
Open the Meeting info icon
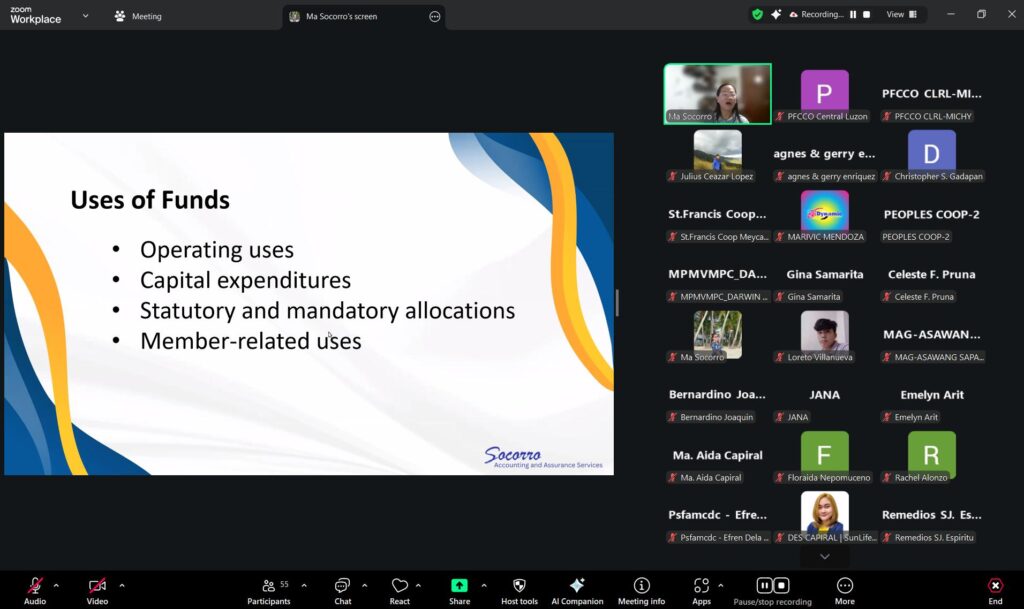[x=641, y=586]
